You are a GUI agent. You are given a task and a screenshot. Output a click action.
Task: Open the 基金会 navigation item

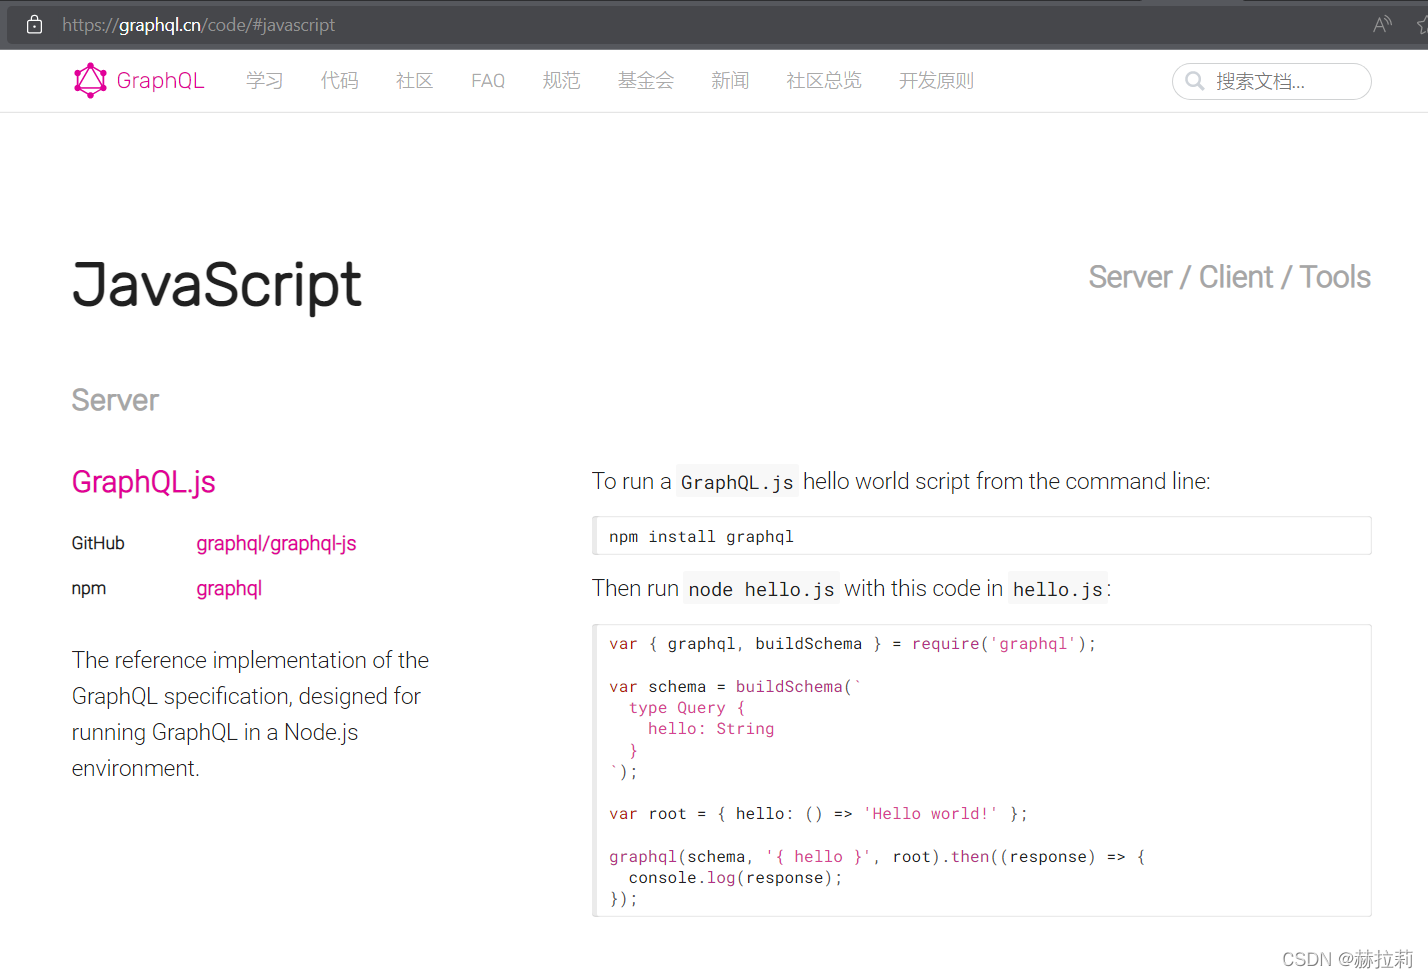pos(645,81)
